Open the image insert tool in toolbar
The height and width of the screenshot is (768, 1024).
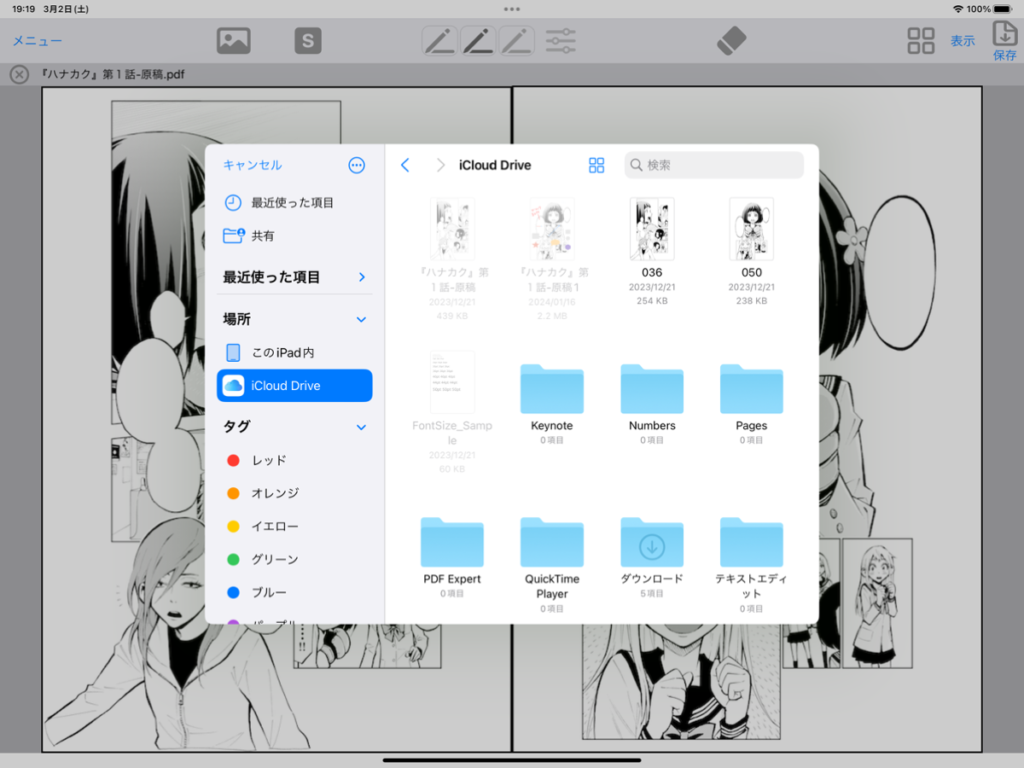233,40
